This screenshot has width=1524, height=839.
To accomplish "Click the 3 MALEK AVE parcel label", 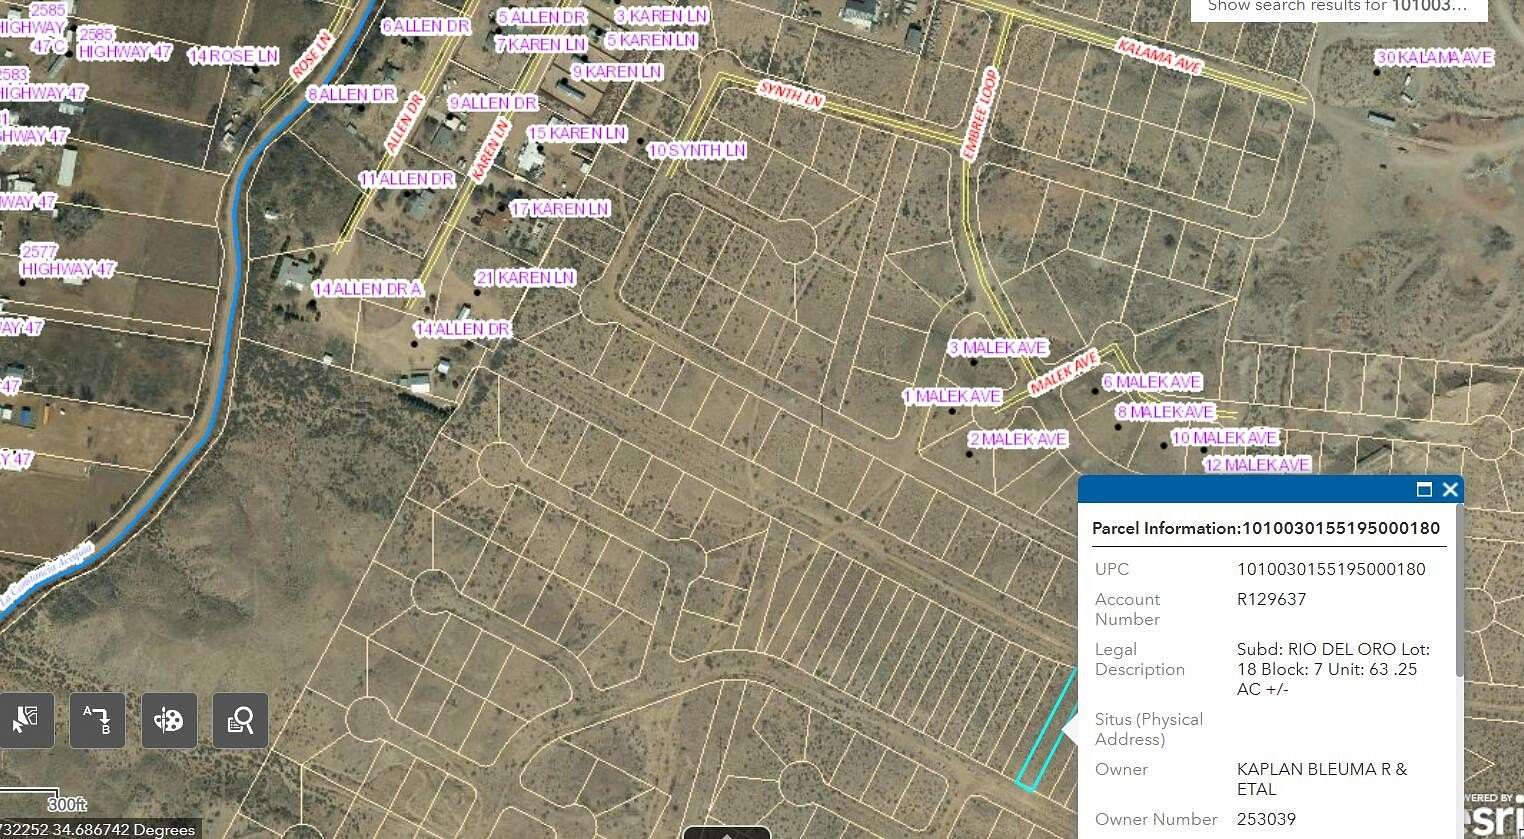I will tap(999, 347).
